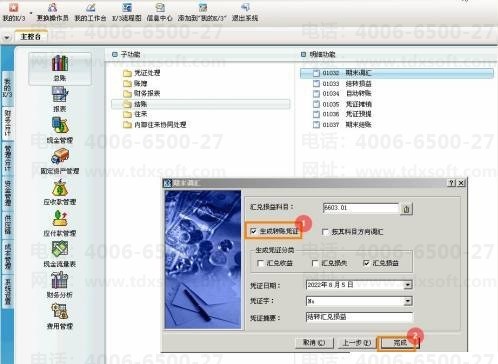This screenshot has width=498, height=364.
Task: Switch to 我的K/3 vertical tab
Action: 7,88
